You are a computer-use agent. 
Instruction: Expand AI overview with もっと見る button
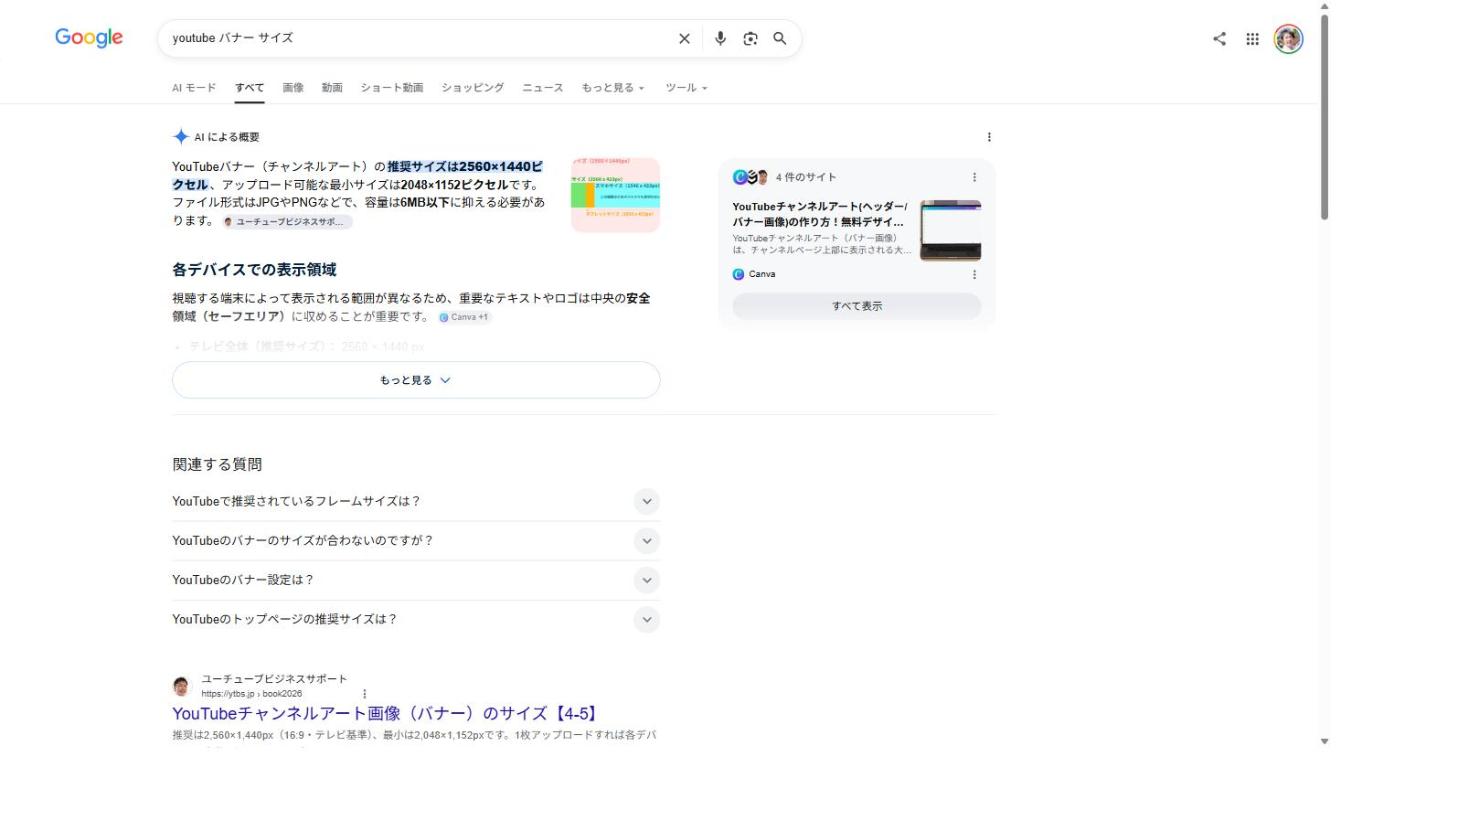(x=416, y=380)
